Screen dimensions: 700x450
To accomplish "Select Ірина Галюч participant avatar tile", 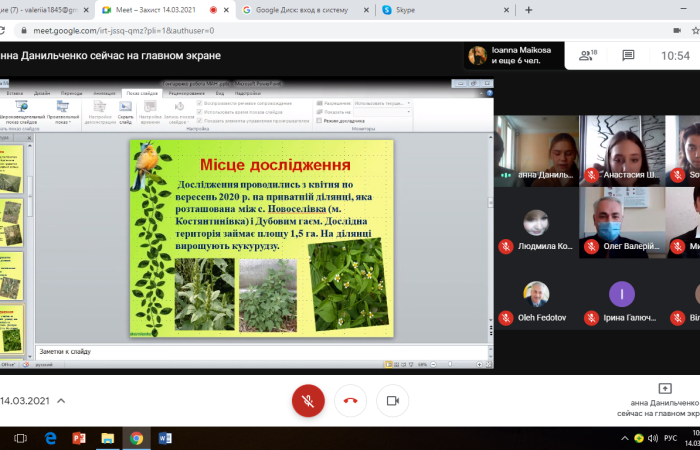I will (x=622, y=300).
